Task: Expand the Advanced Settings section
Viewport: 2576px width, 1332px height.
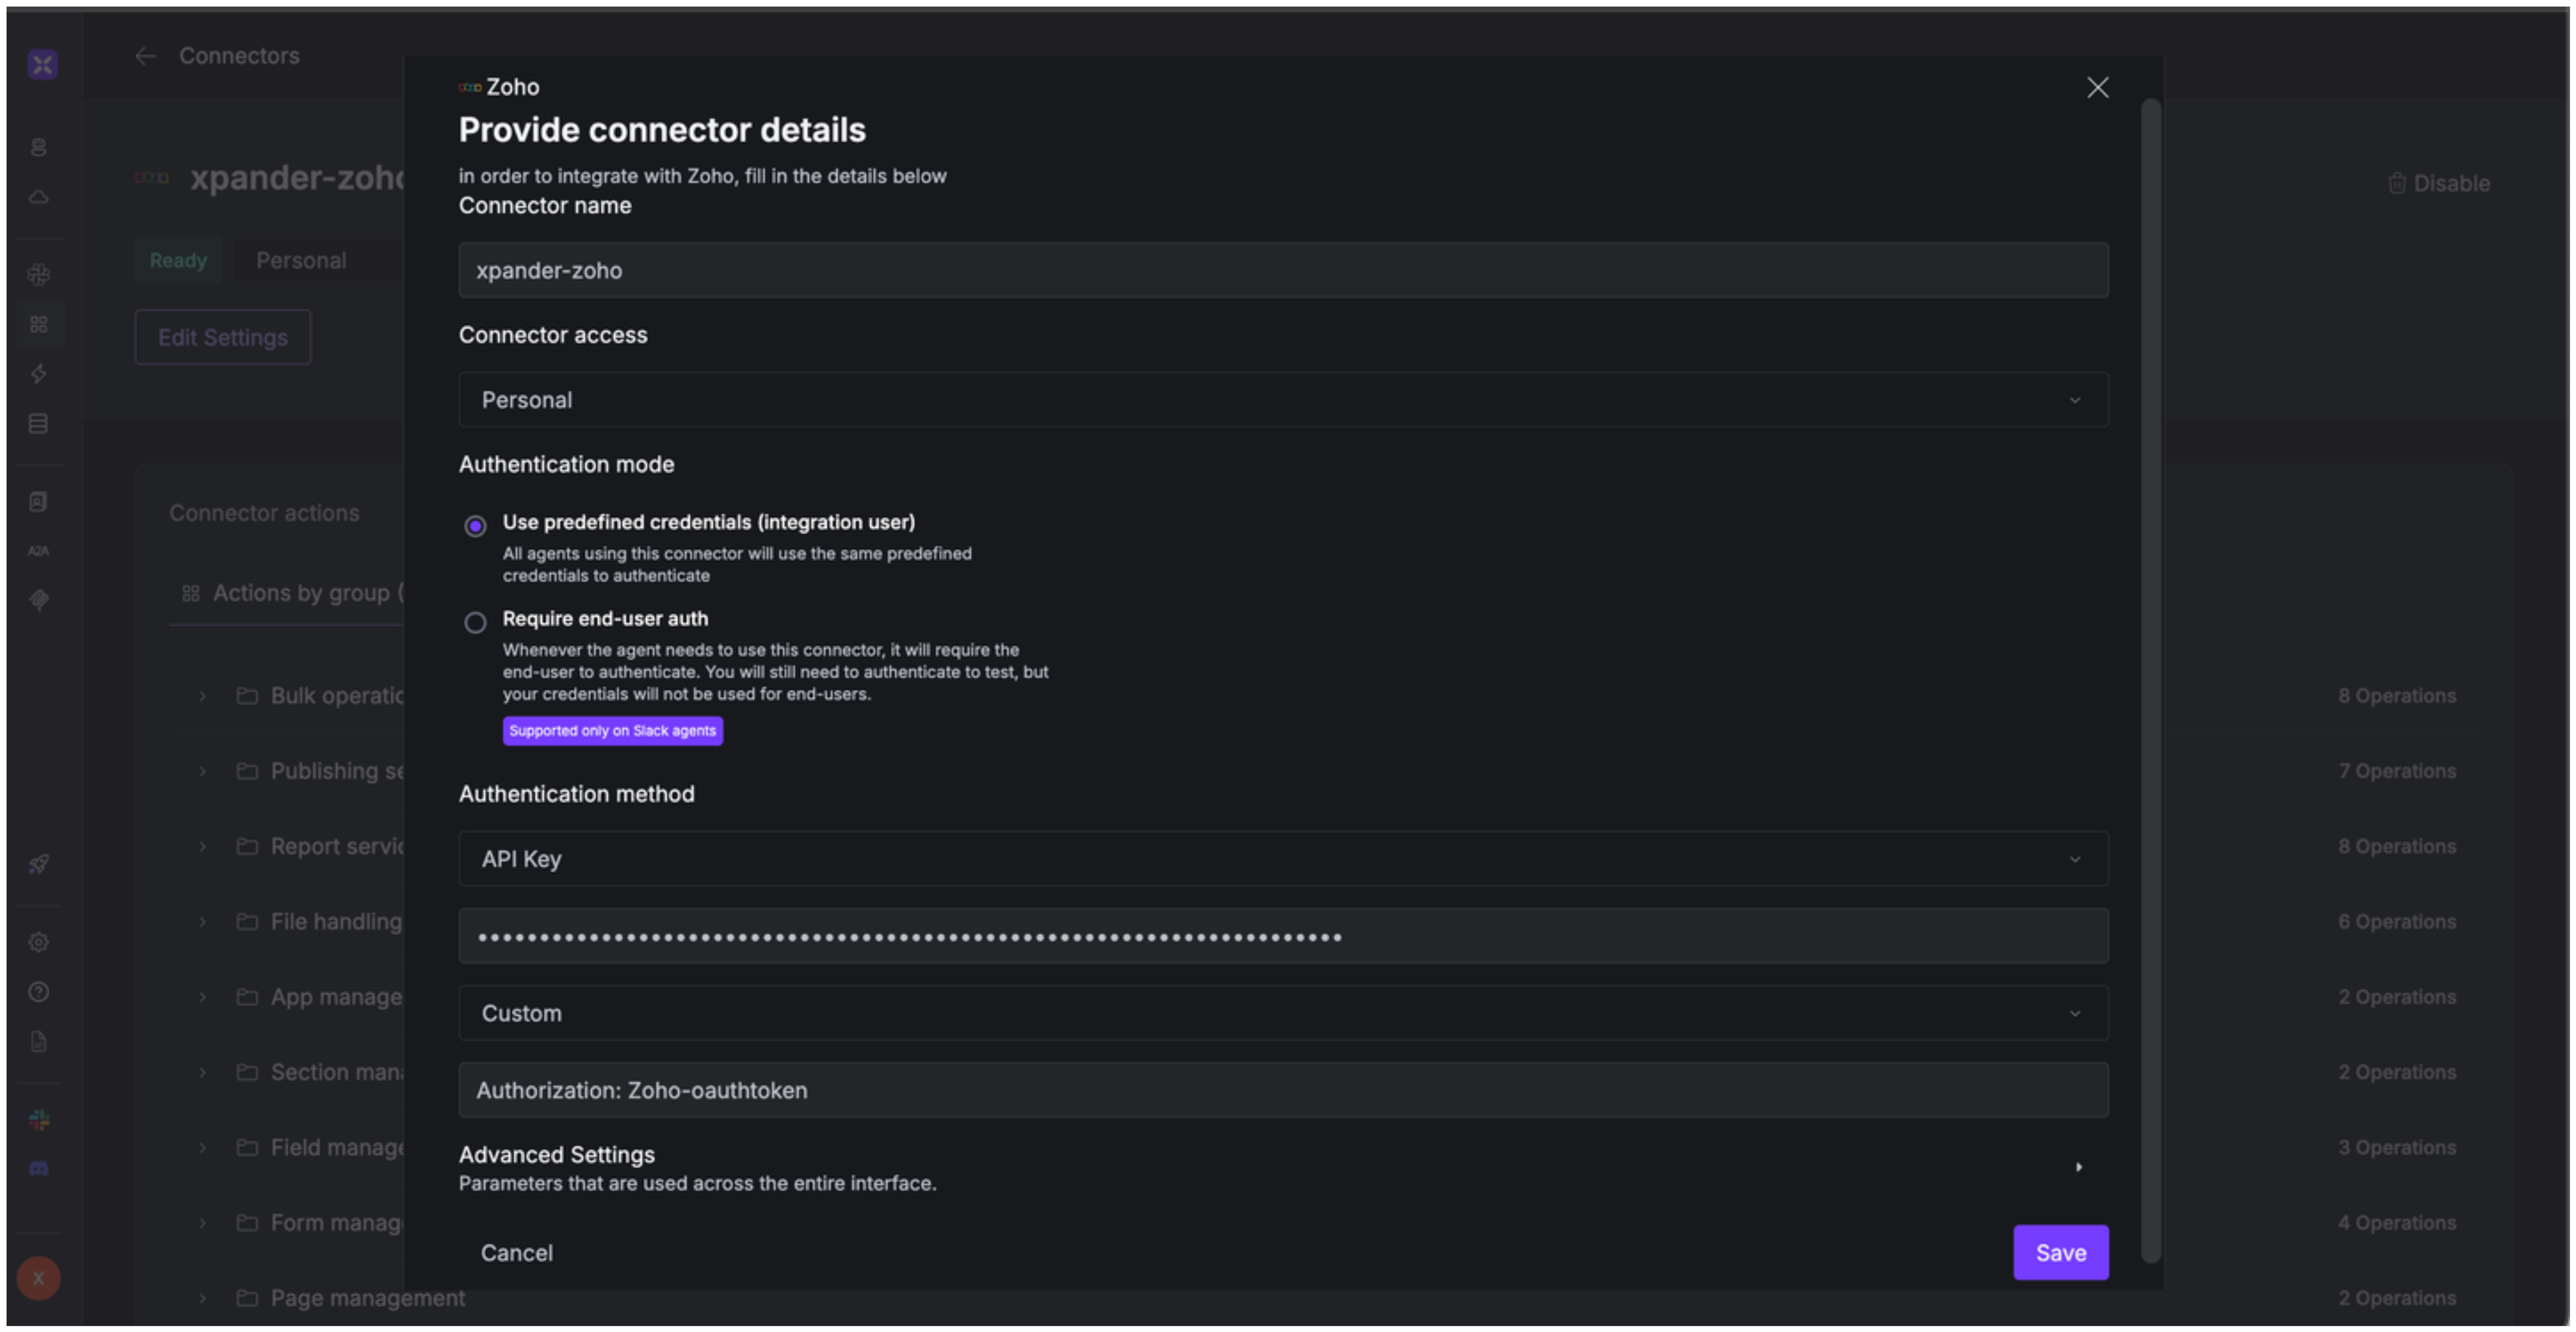Action: (2078, 1167)
